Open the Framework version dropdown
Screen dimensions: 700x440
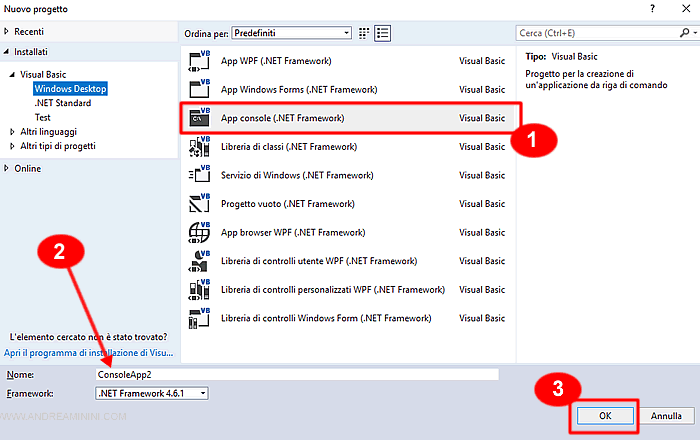152,393
